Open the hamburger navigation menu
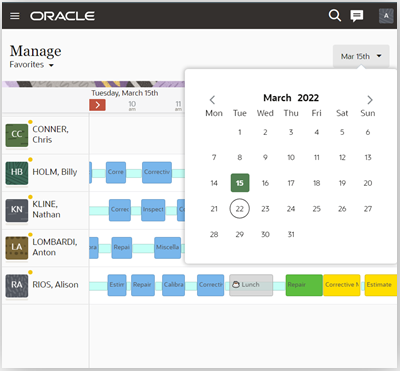The image size is (400, 371). (x=15, y=16)
